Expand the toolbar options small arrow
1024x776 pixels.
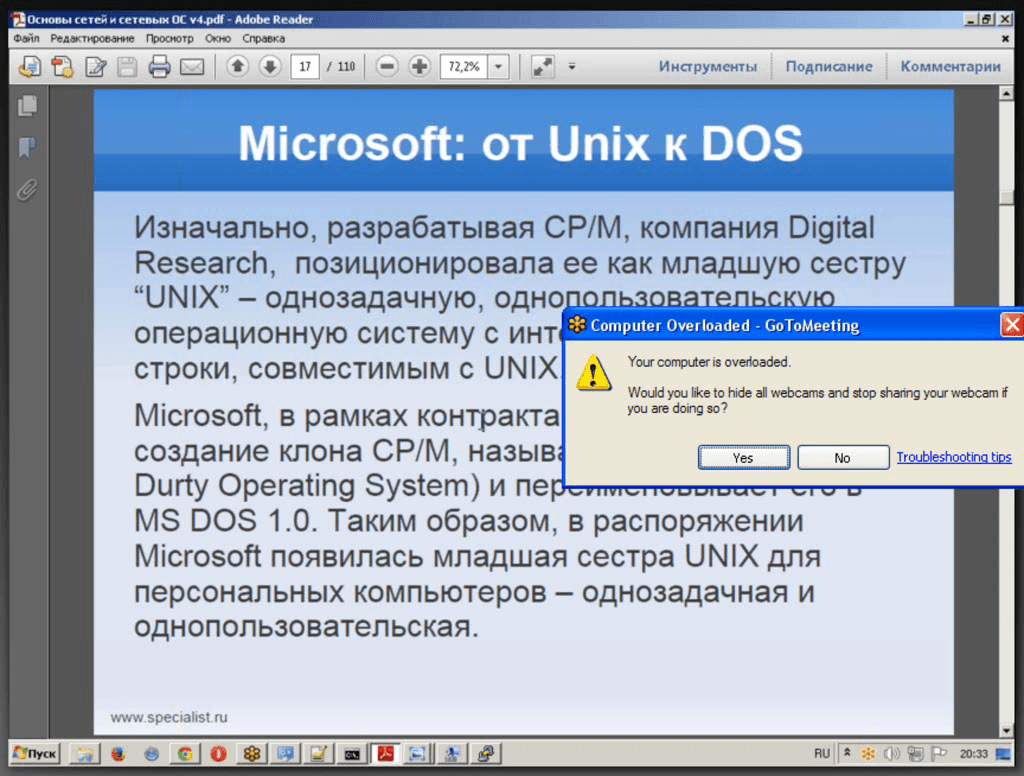(572, 67)
